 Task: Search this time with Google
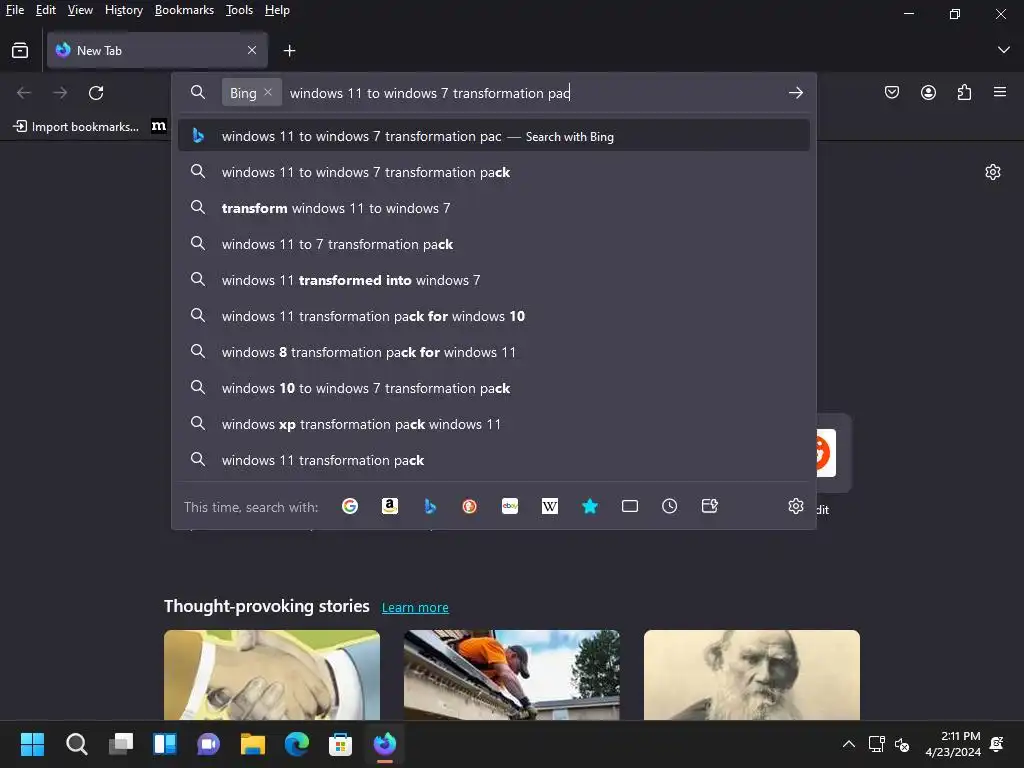(x=350, y=506)
